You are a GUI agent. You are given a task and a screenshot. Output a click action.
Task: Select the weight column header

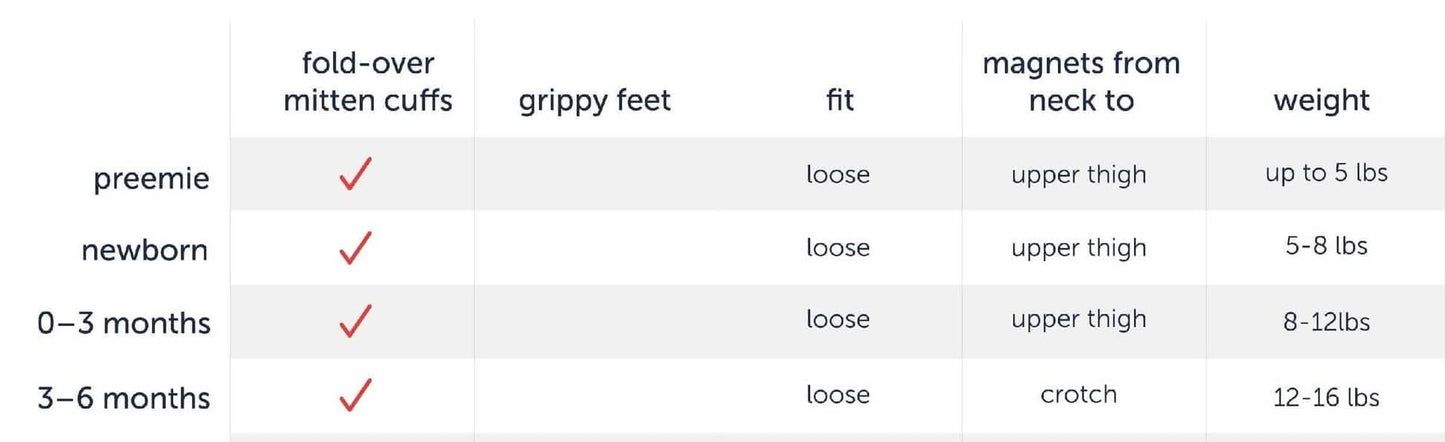pos(1321,100)
